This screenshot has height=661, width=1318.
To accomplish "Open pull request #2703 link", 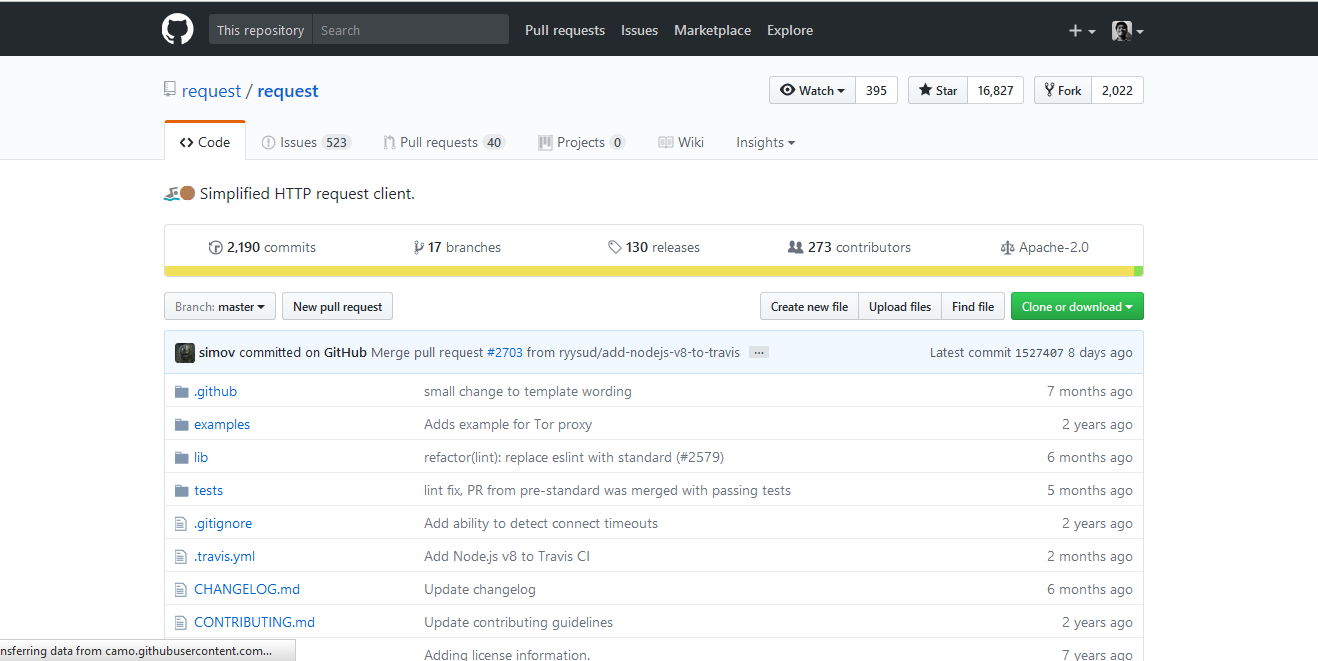I will (504, 352).
